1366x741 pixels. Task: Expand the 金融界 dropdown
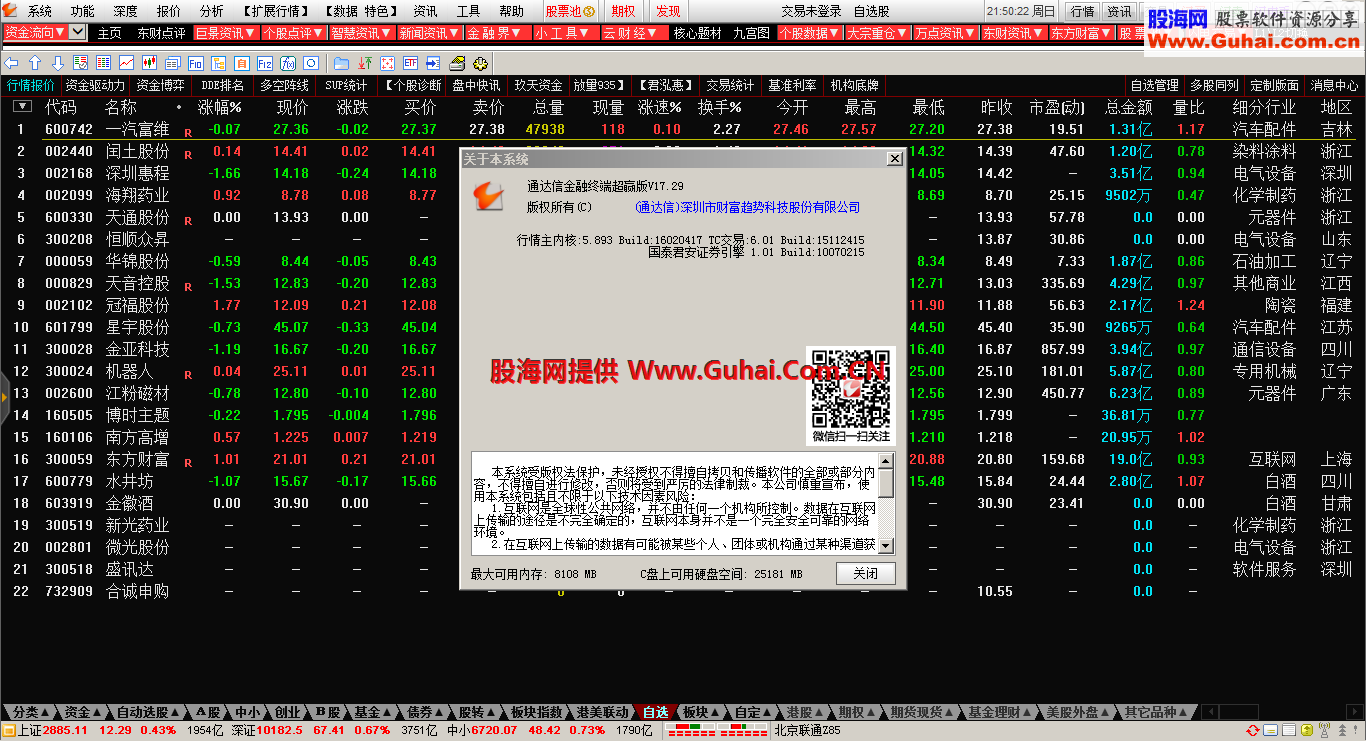[x=497, y=32]
